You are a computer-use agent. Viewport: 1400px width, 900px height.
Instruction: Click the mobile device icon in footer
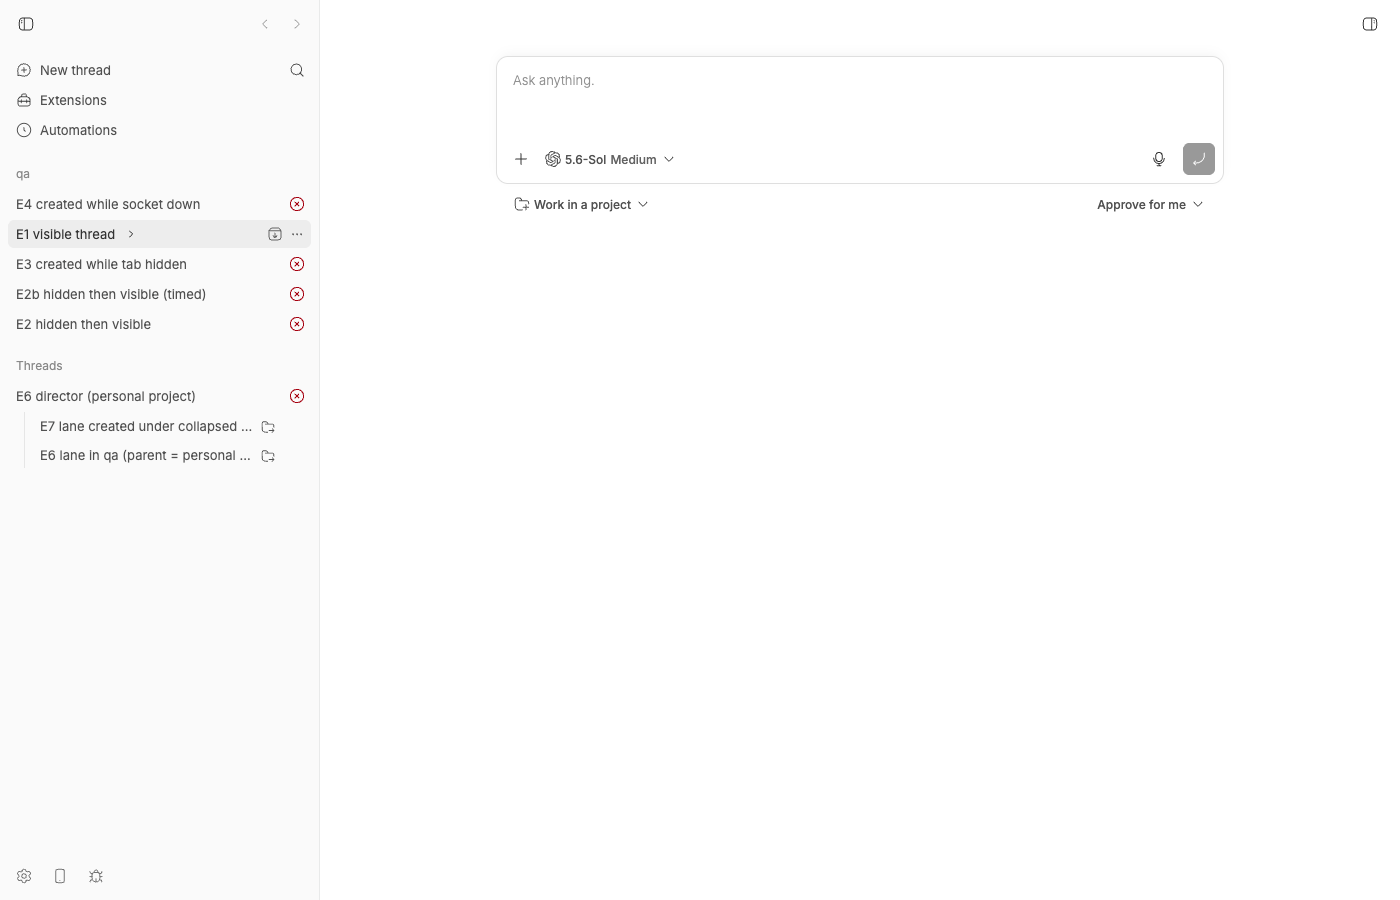click(60, 876)
